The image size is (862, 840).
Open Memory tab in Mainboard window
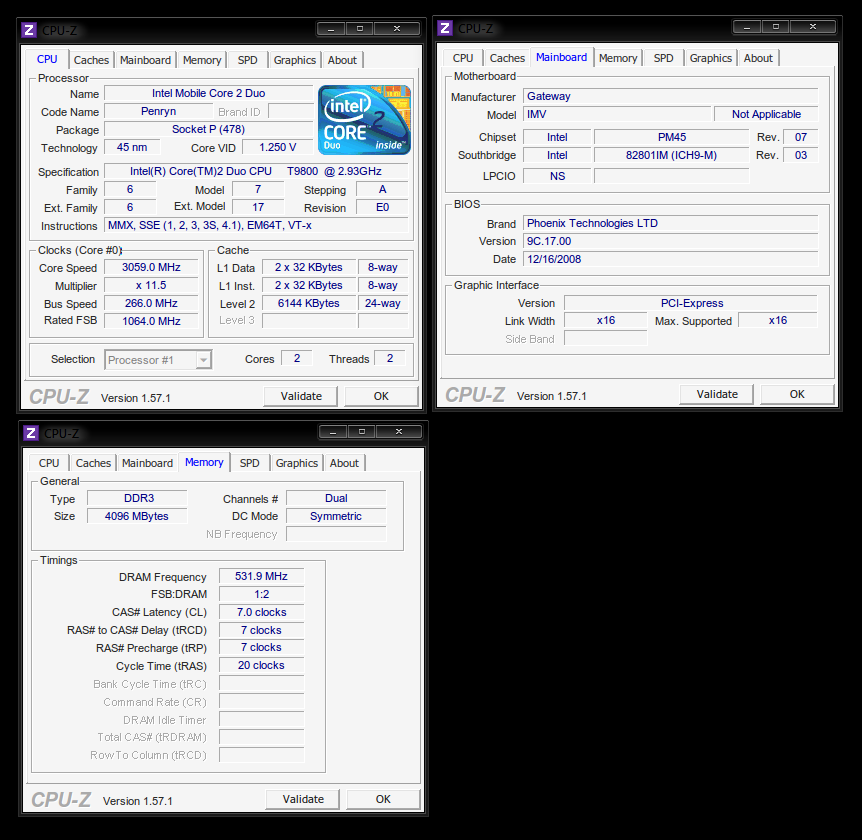(618, 58)
